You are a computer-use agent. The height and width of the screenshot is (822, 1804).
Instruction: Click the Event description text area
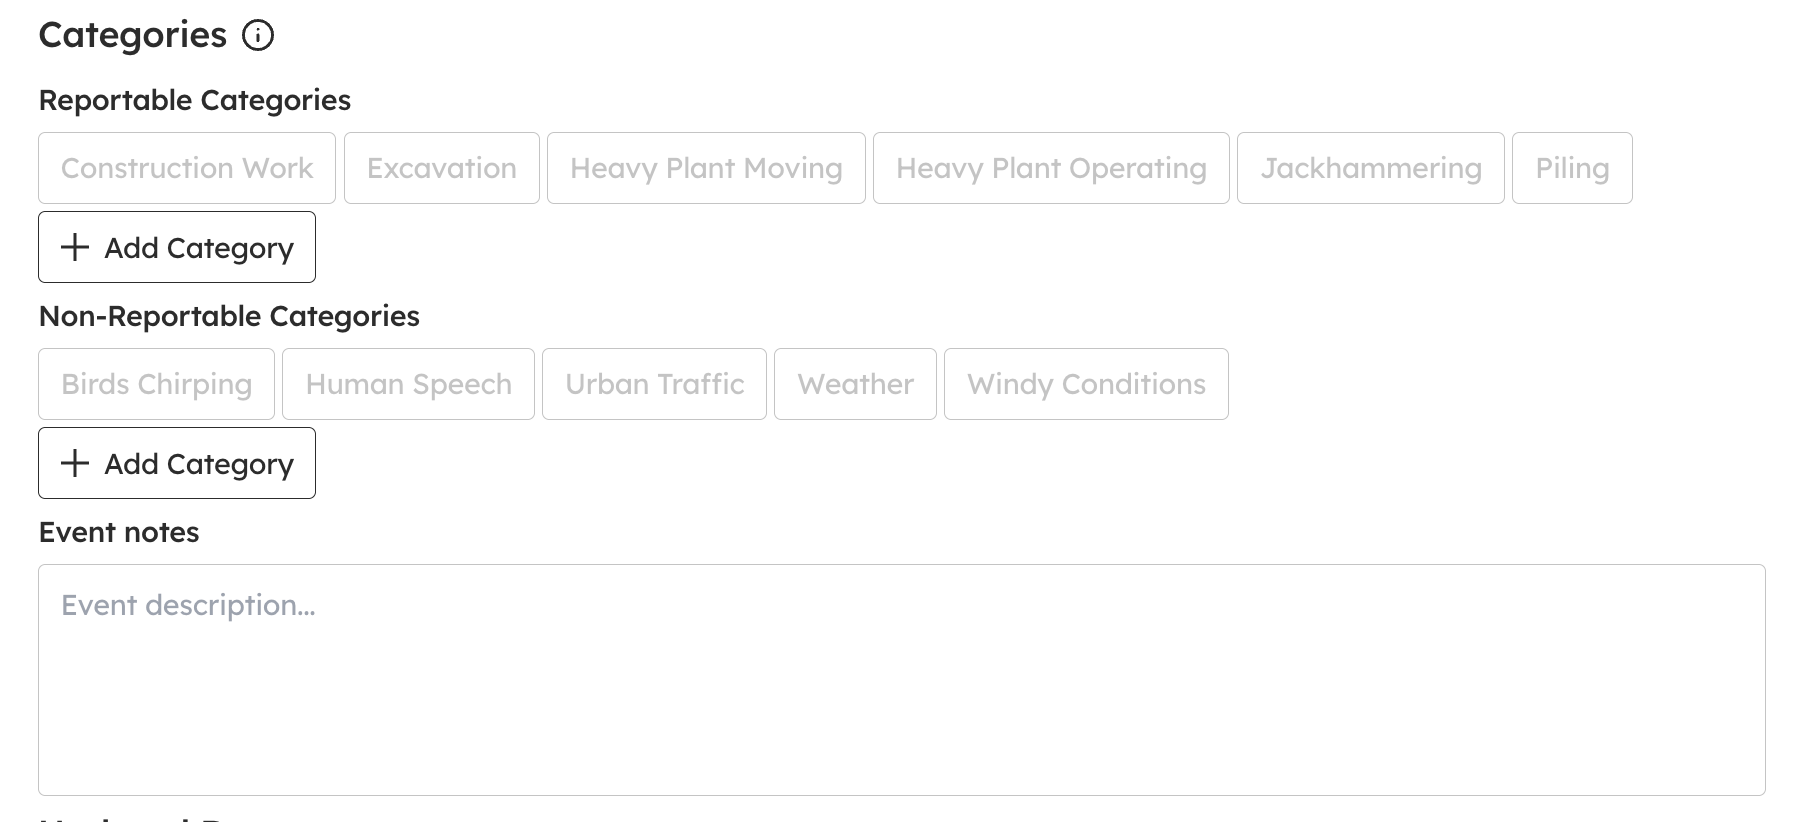[902, 680]
